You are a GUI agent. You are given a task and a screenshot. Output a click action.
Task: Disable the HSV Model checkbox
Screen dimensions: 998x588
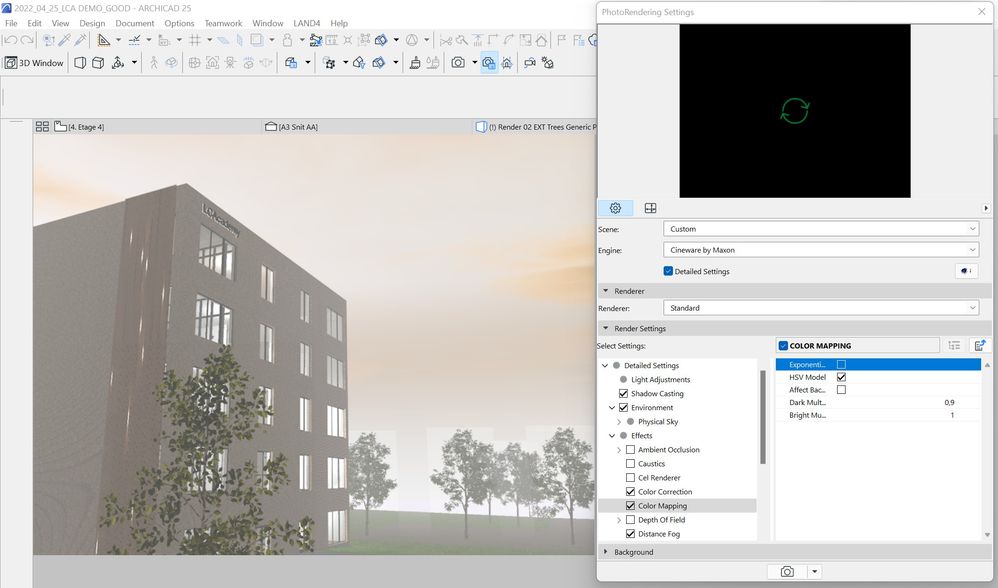coord(841,377)
